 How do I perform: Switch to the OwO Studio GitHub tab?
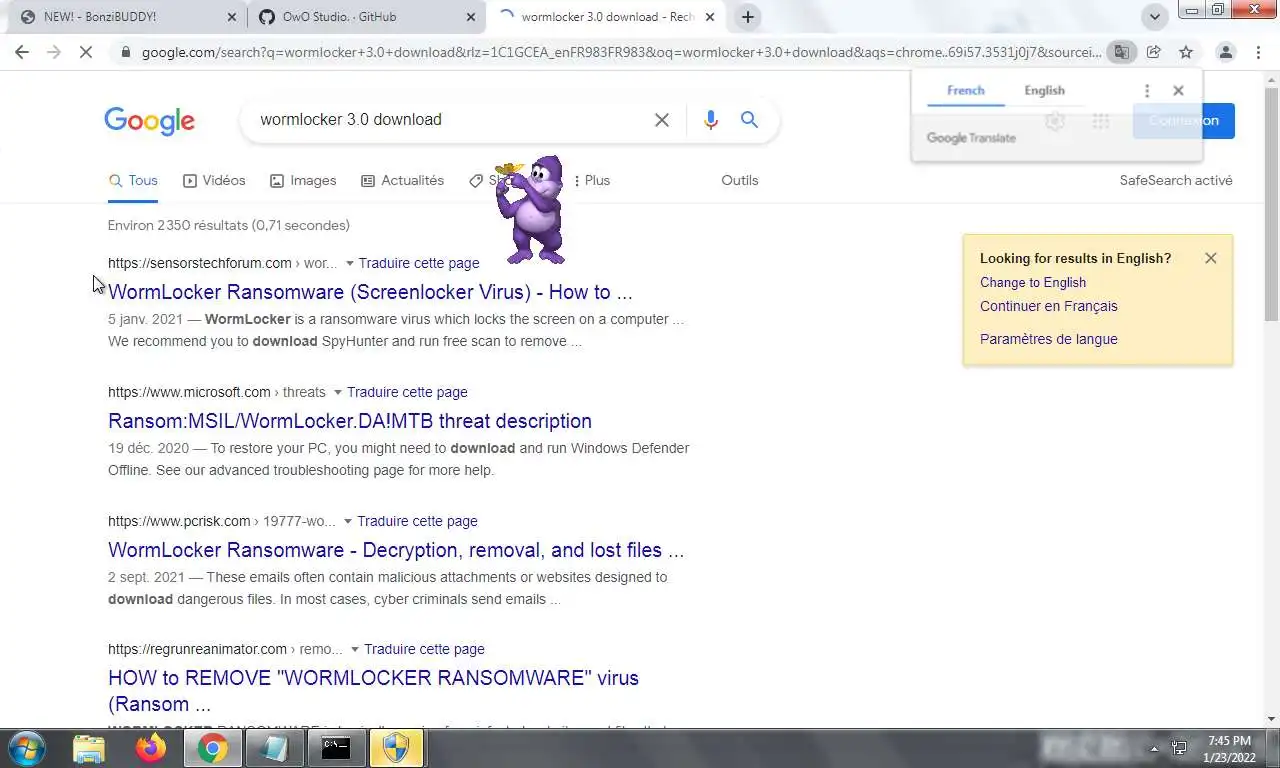[x=365, y=17]
